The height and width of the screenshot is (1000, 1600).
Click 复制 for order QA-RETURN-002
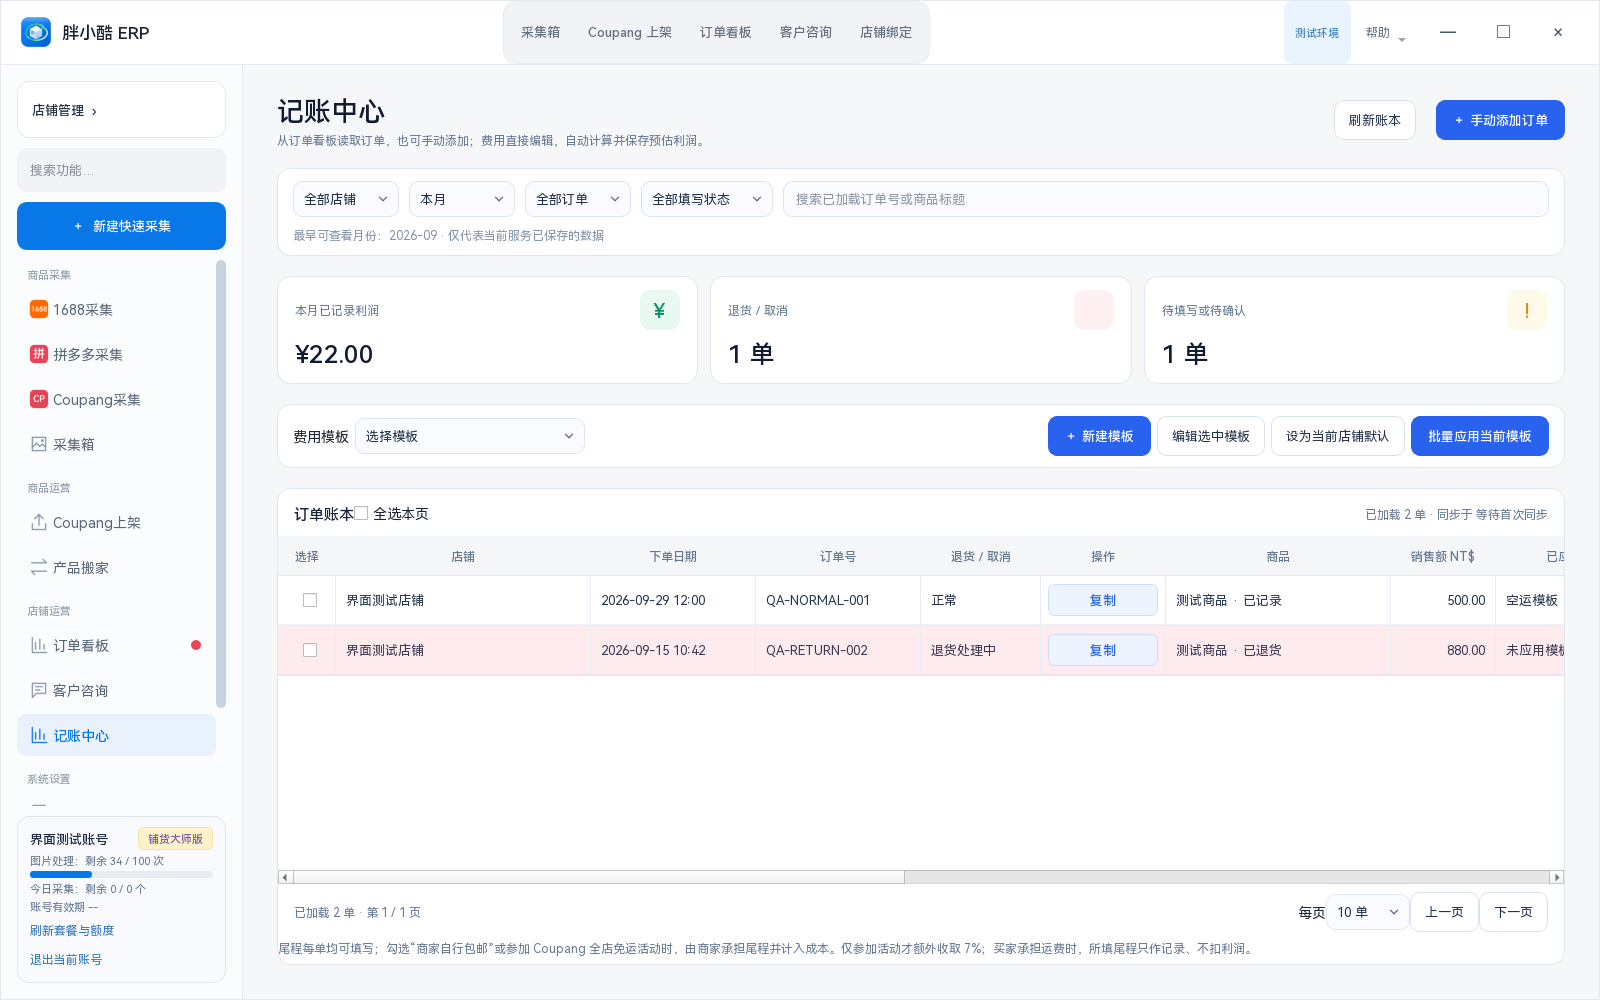click(1103, 650)
